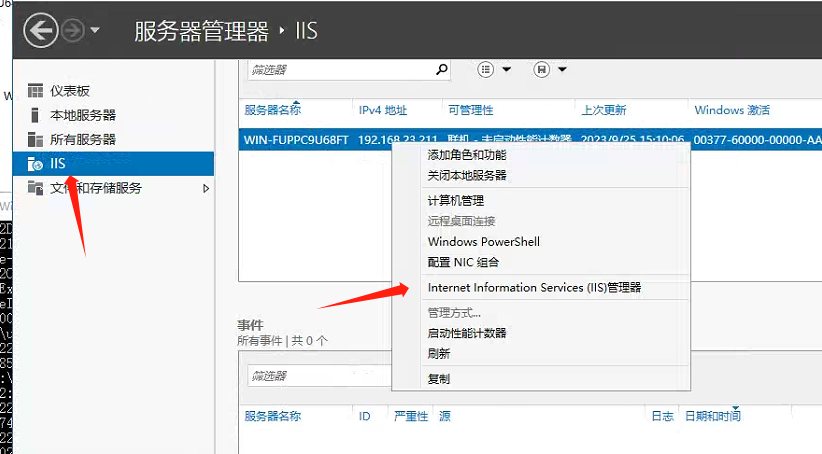Open 仪表板 dashboard in the sidebar
Screen dimensions: 822x454
click(x=70, y=91)
